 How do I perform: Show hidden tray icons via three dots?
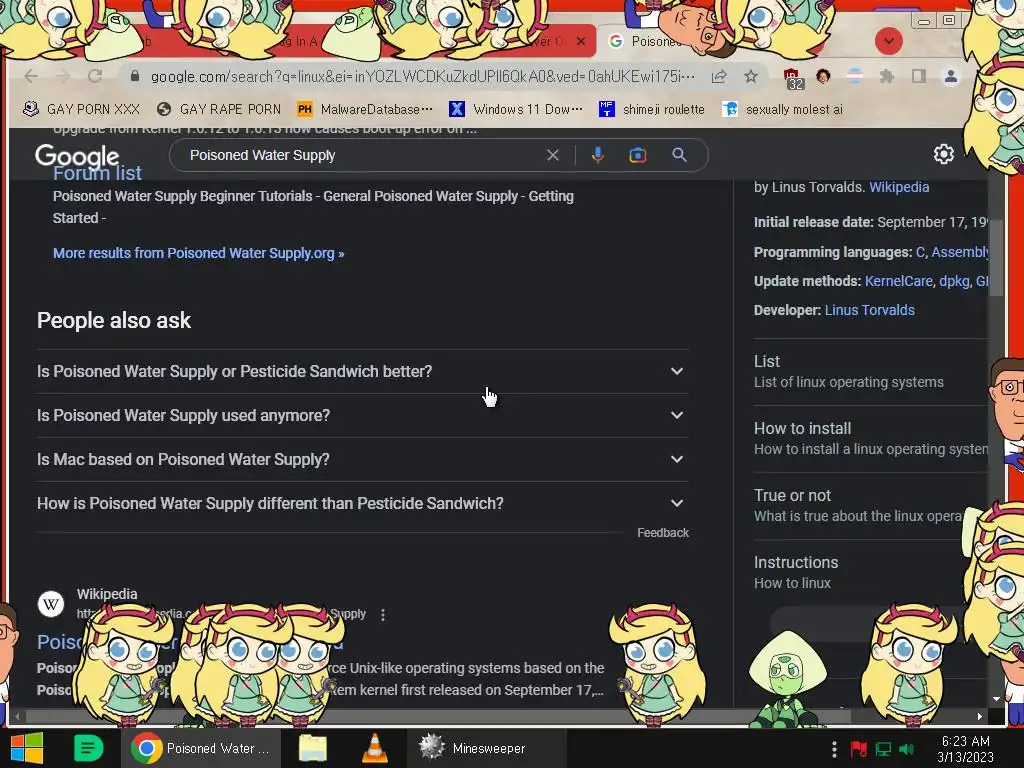834,749
